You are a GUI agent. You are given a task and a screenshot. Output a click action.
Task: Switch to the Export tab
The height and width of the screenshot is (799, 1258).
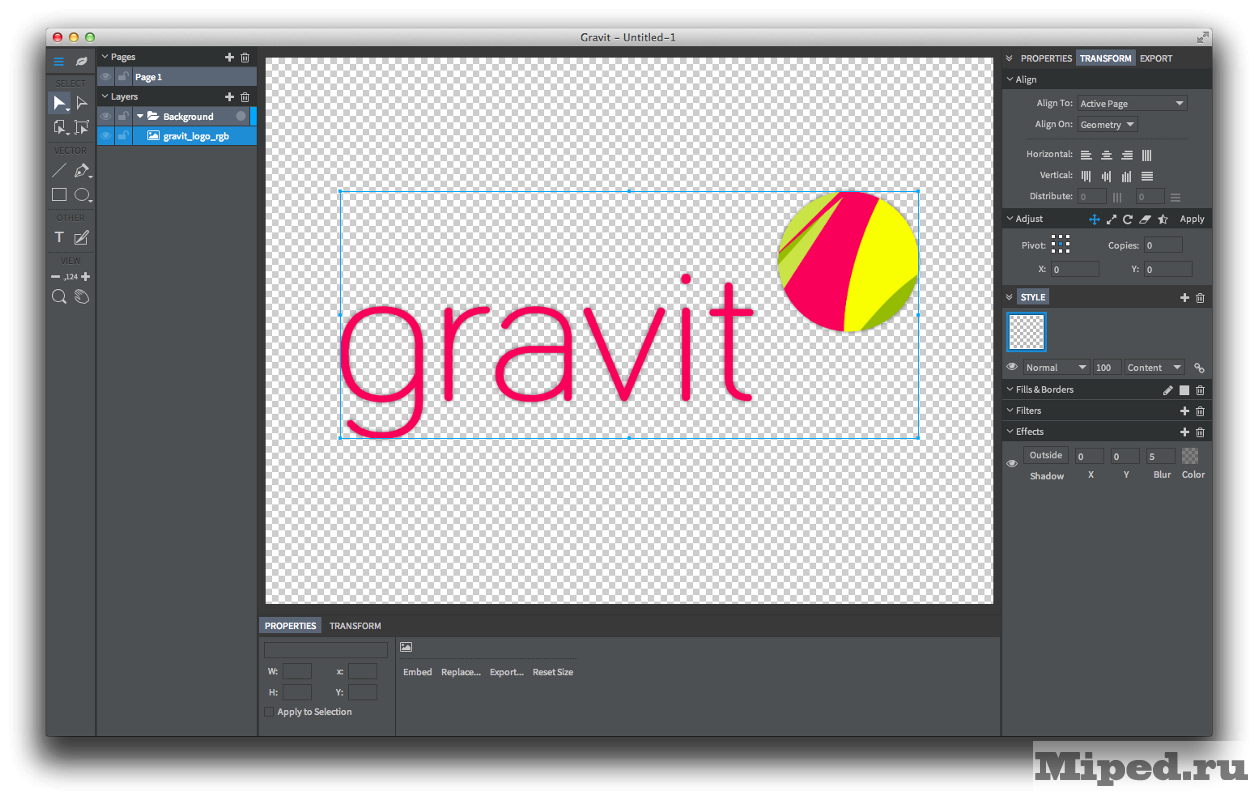1156,58
